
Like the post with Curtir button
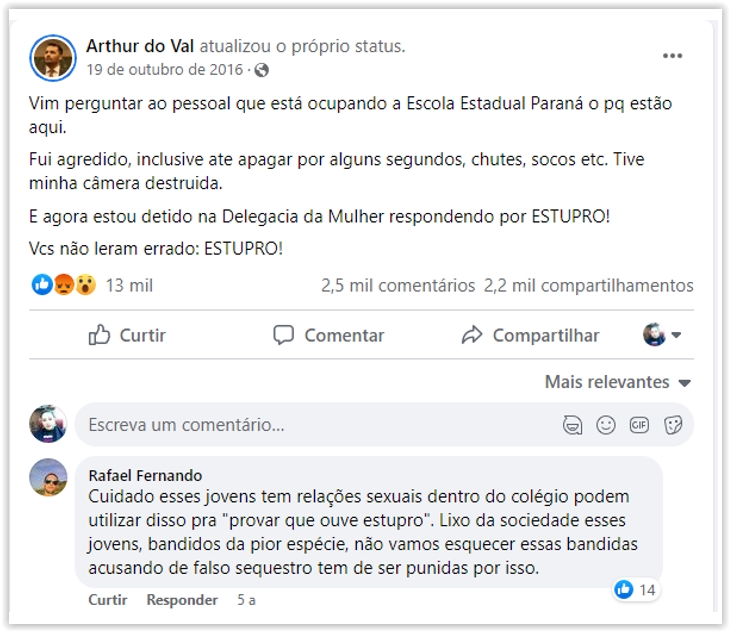tap(127, 335)
